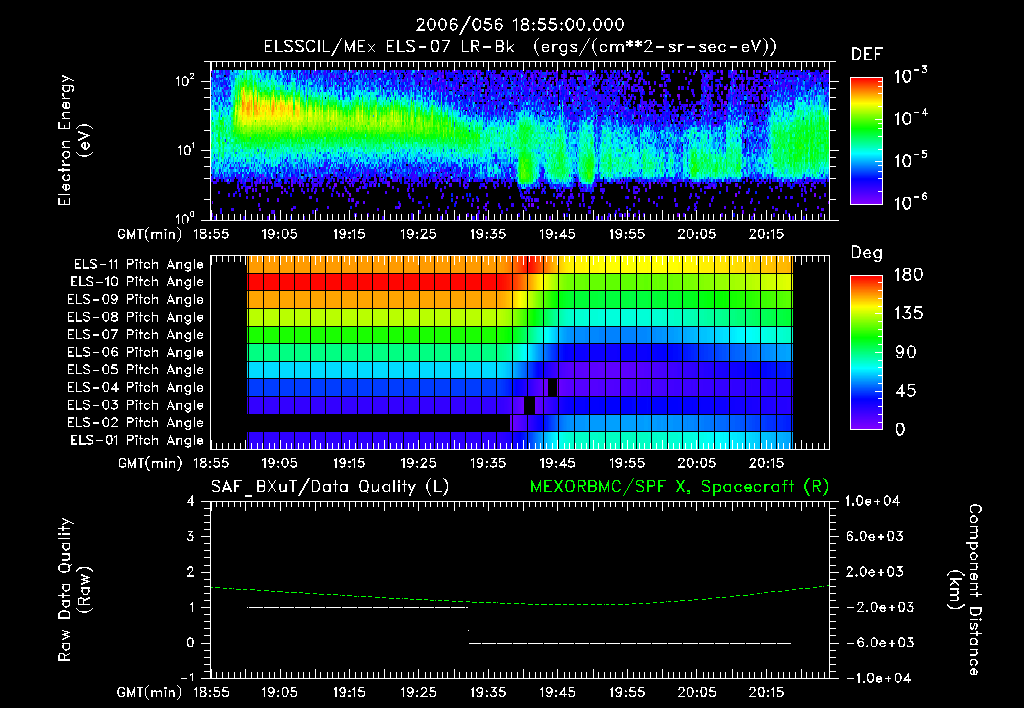Click the DEF color bar legend

pyautogui.click(x=866, y=140)
